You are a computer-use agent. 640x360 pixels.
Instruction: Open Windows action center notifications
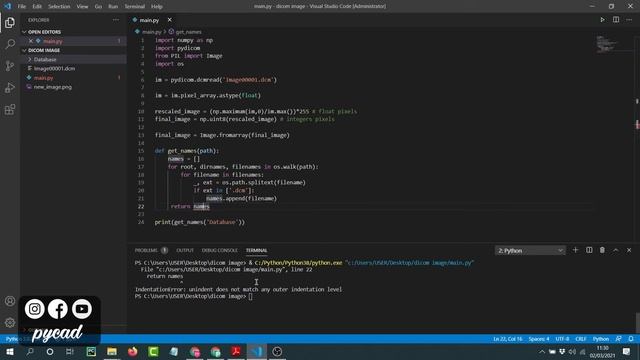coord(627,351)
